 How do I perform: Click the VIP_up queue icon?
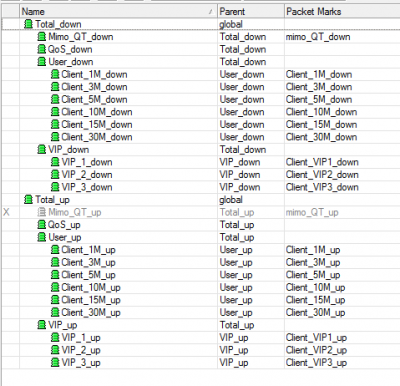click(41, 325)
